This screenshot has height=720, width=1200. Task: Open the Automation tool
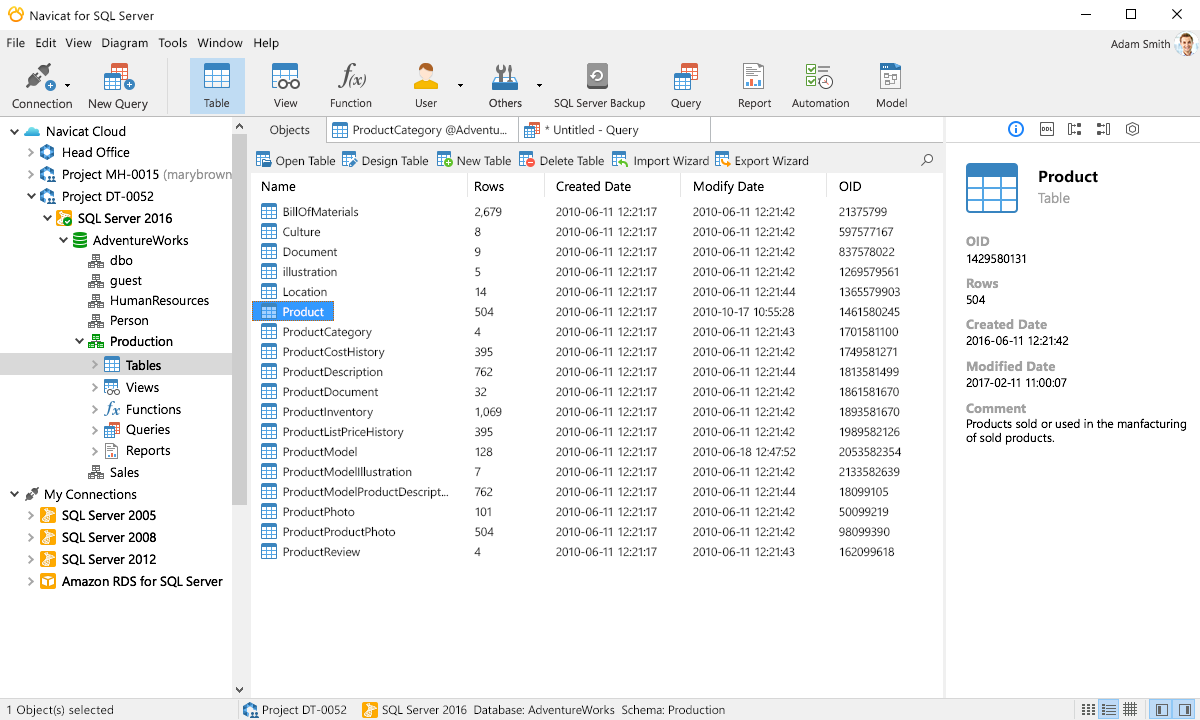820,84
